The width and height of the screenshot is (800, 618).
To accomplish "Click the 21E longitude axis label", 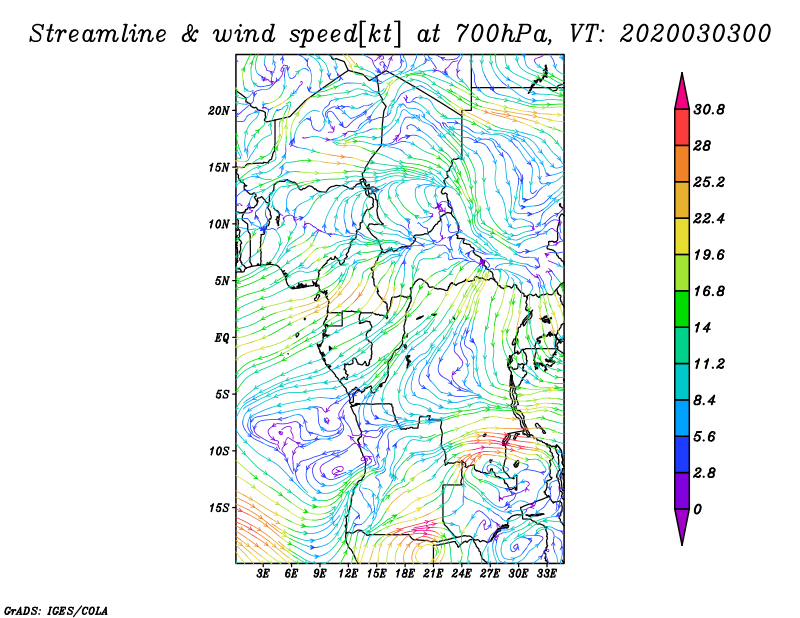I will (434, 574).
